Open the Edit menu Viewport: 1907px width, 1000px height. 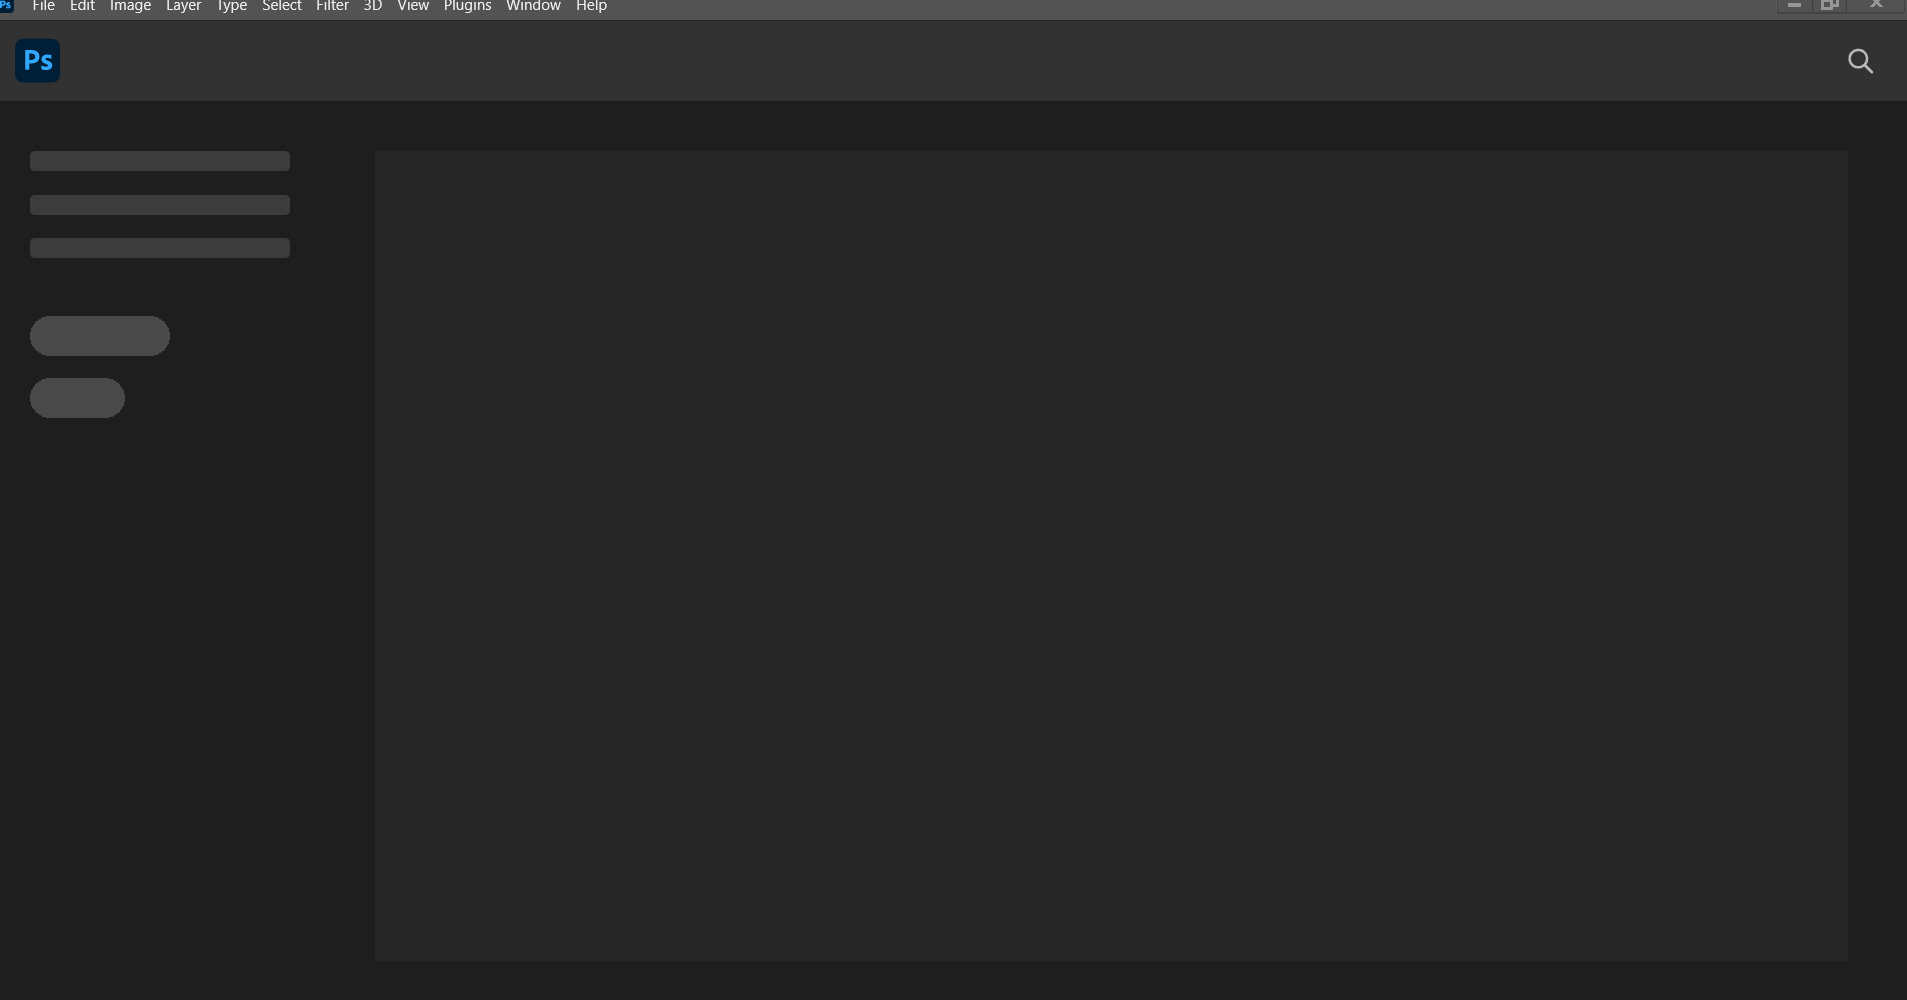point(82,6)
